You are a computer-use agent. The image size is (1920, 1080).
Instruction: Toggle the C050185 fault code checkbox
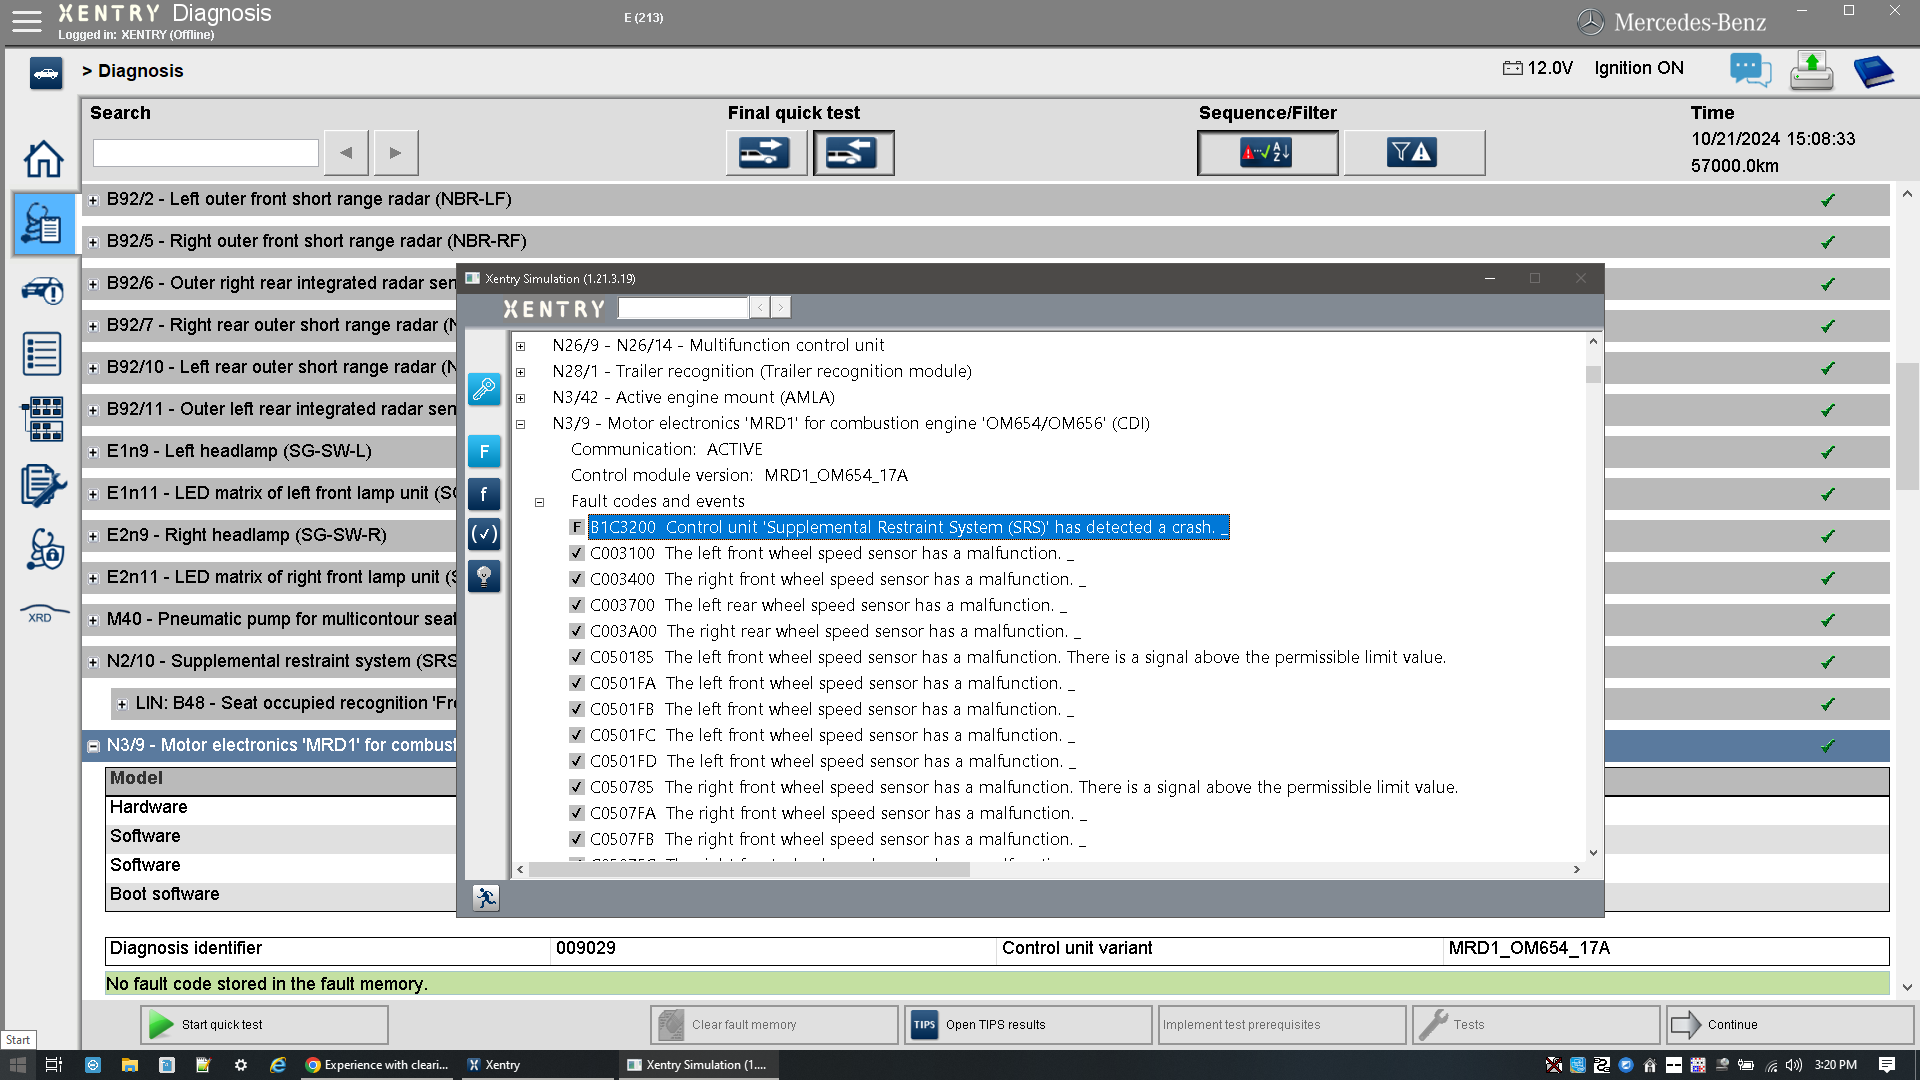point(577,657)
